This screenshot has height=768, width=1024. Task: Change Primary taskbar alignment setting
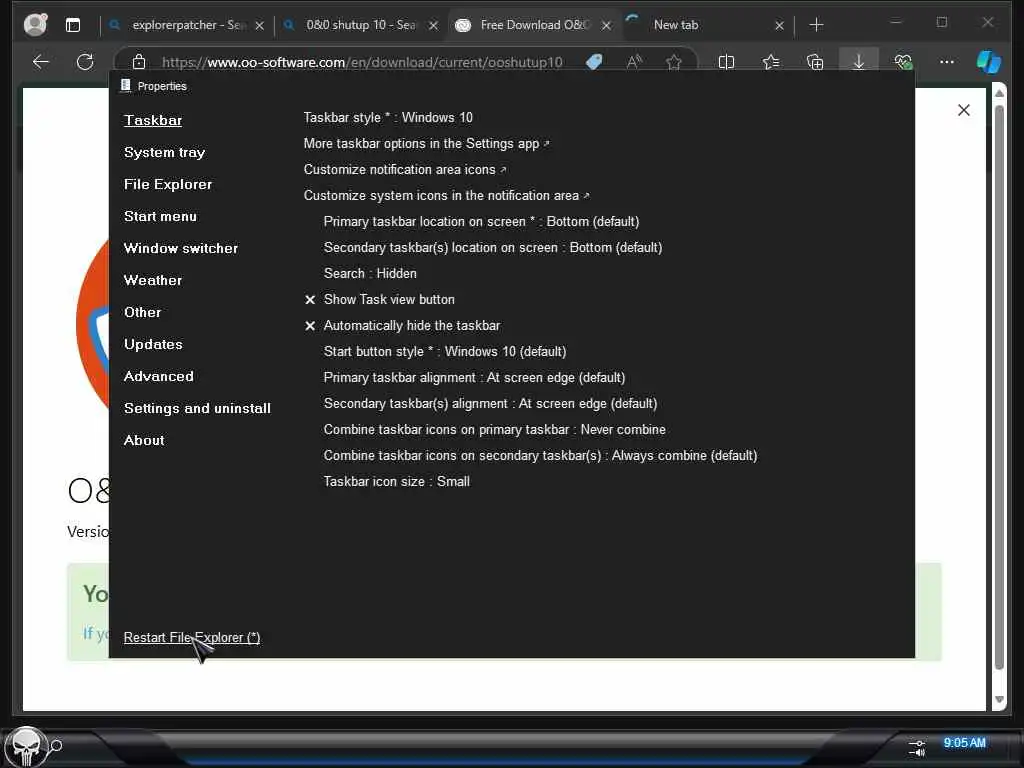[x=474, y=377]
